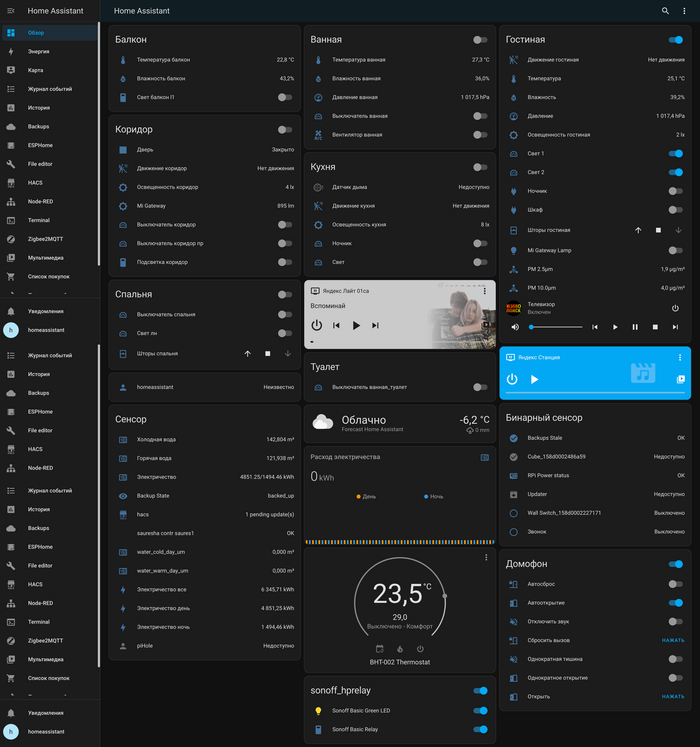Play track on Яндекс Лайт 01ca

[356, 325]
